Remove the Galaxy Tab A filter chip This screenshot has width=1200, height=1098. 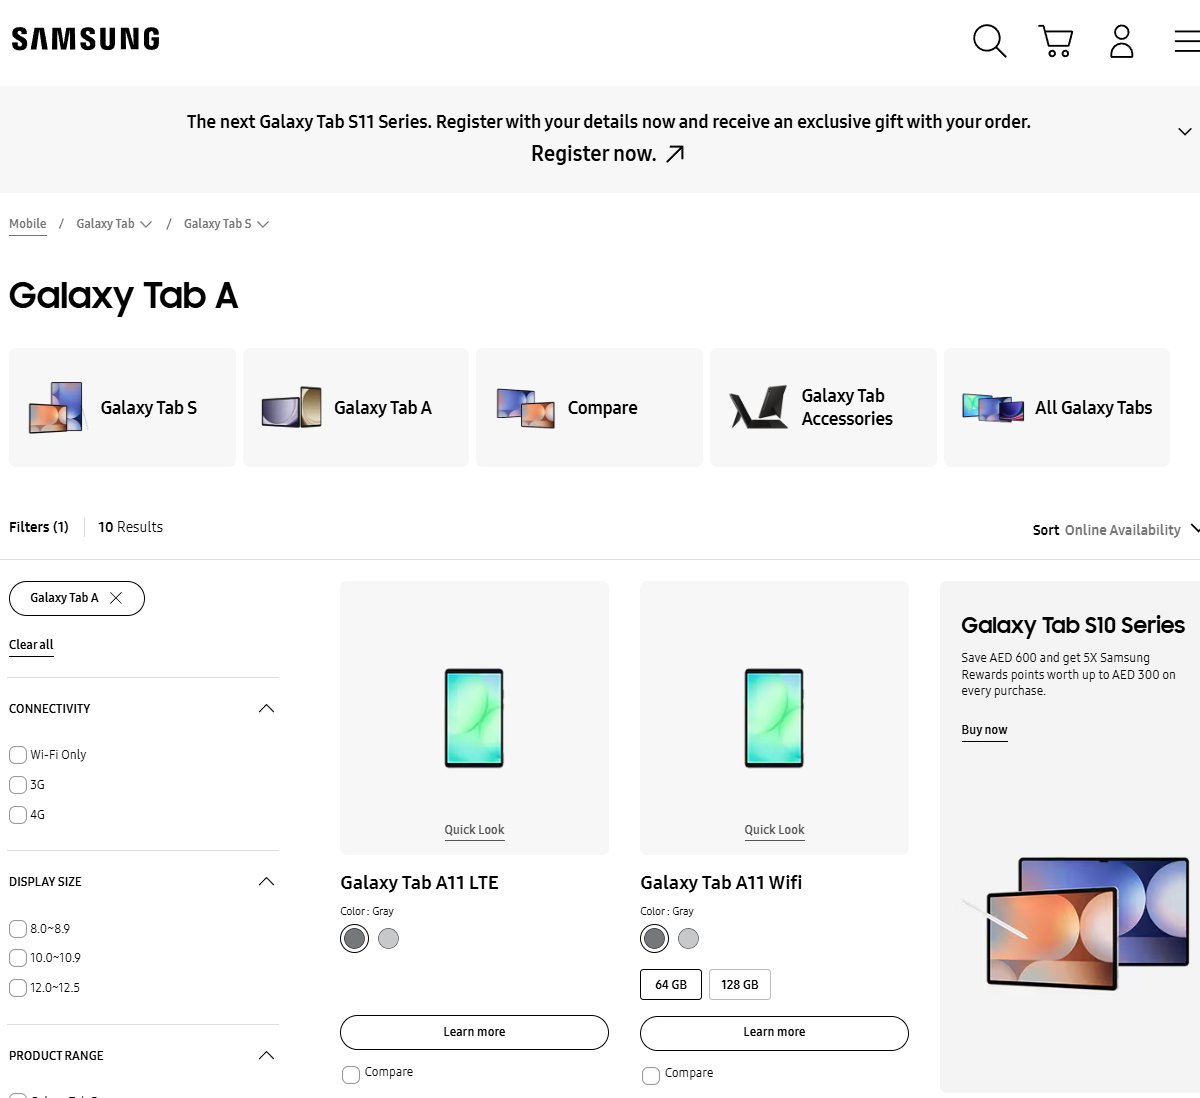coord(116,598)
